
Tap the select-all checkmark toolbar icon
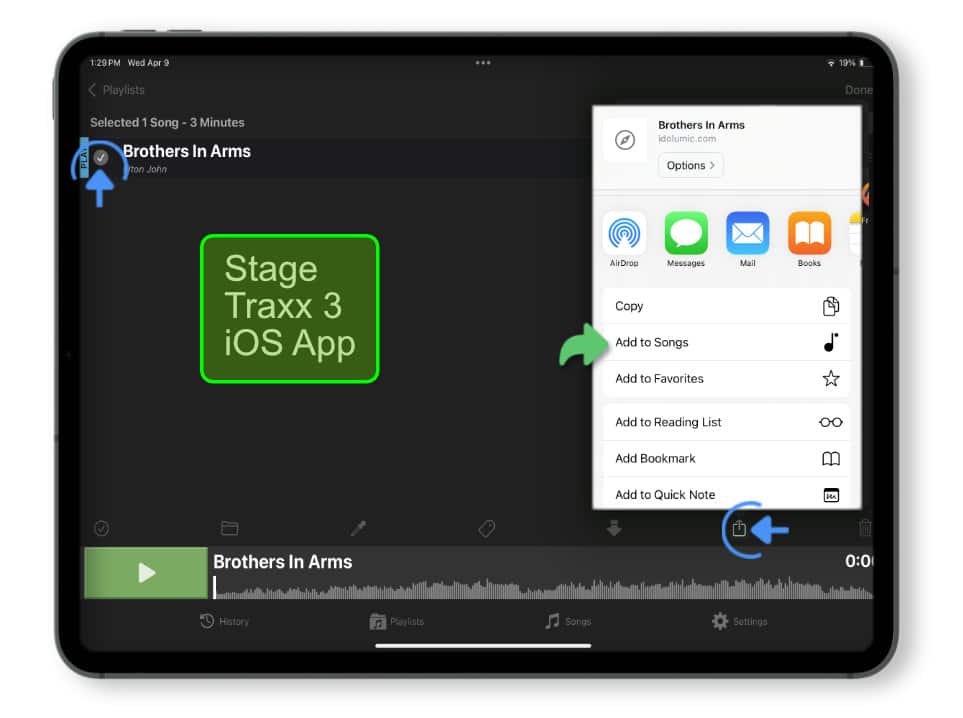101,528
